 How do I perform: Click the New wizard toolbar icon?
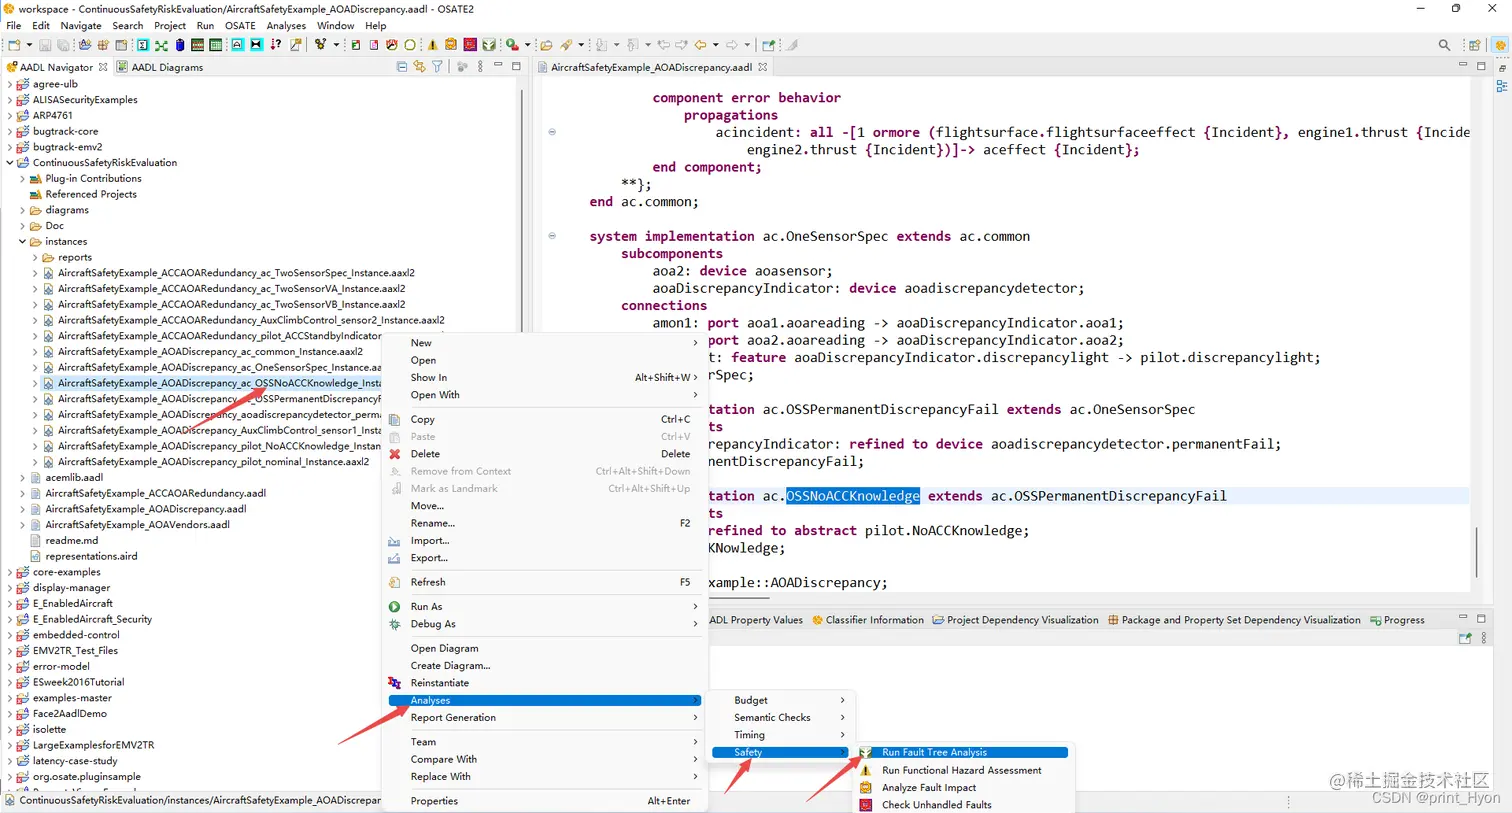tap(14, 45)
